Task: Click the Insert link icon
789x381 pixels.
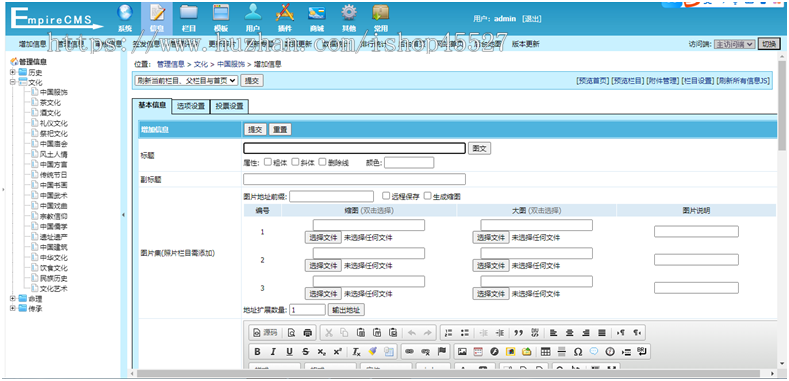Action: (x=410, y=352)
